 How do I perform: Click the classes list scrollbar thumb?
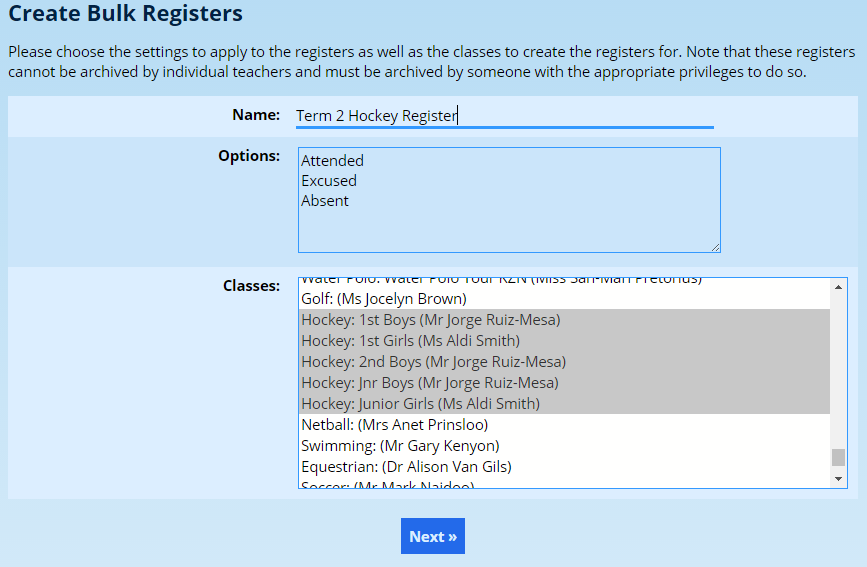(838, 457)
